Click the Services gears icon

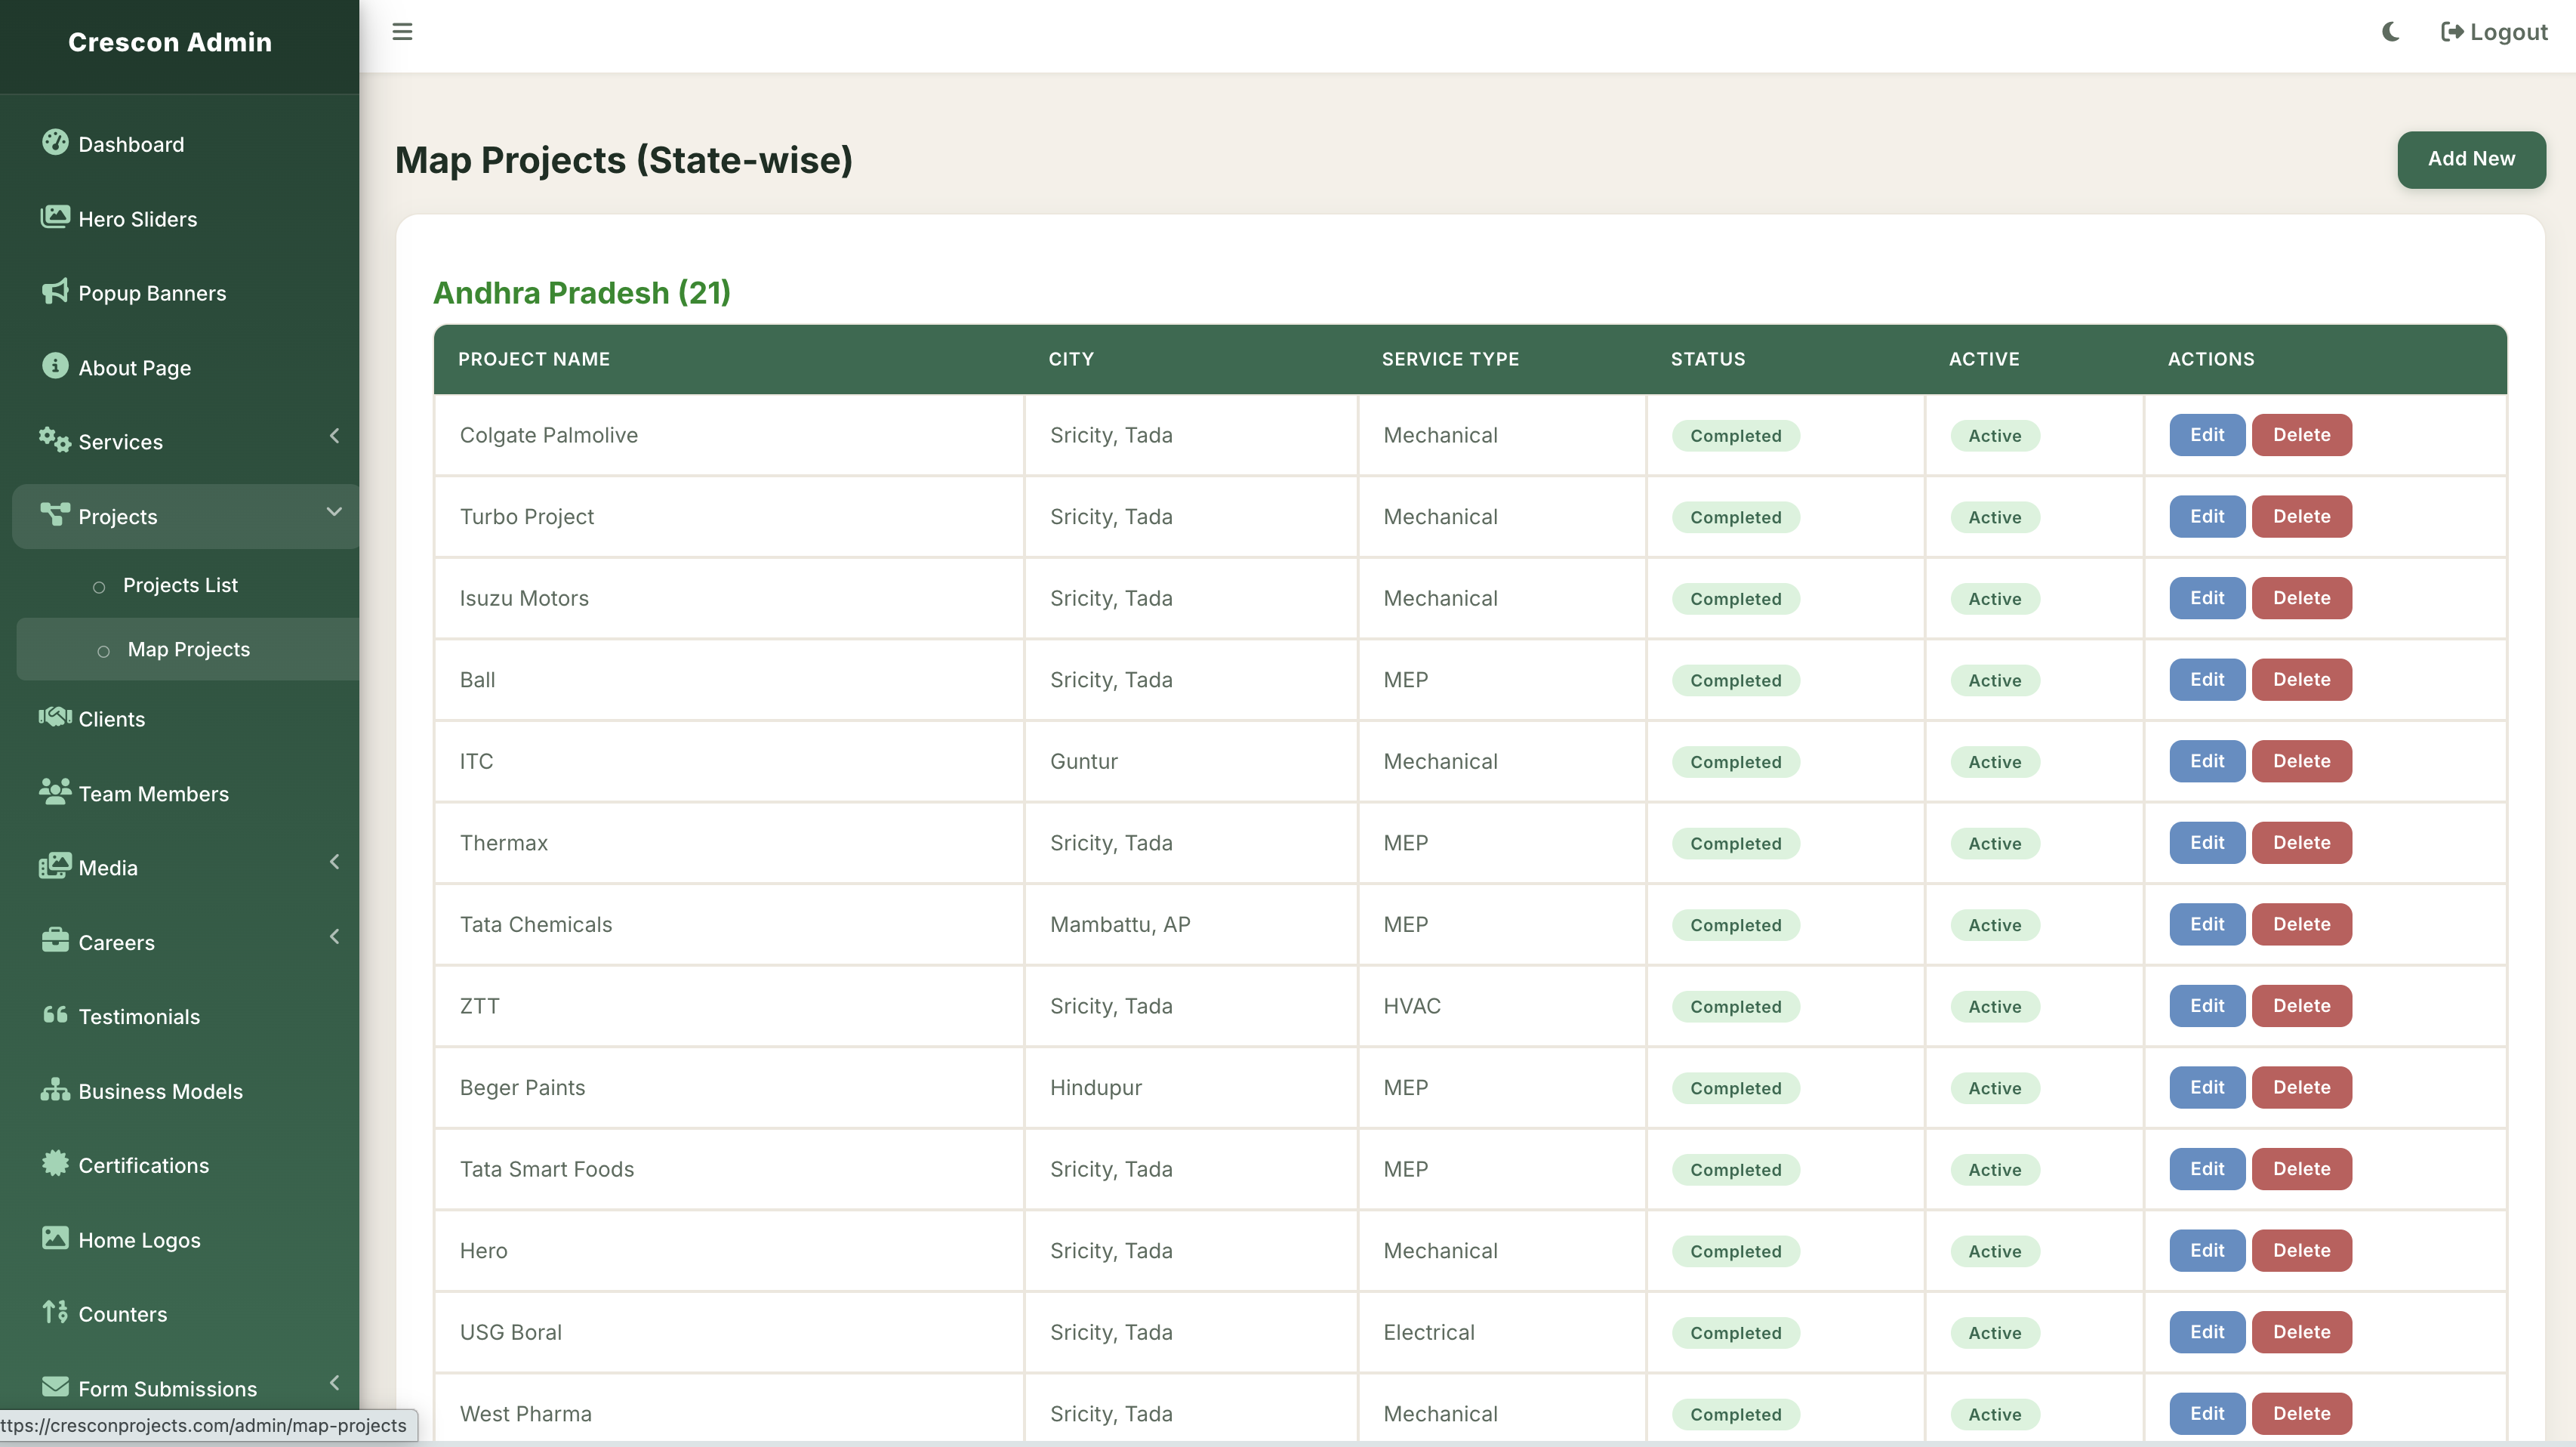55,440
